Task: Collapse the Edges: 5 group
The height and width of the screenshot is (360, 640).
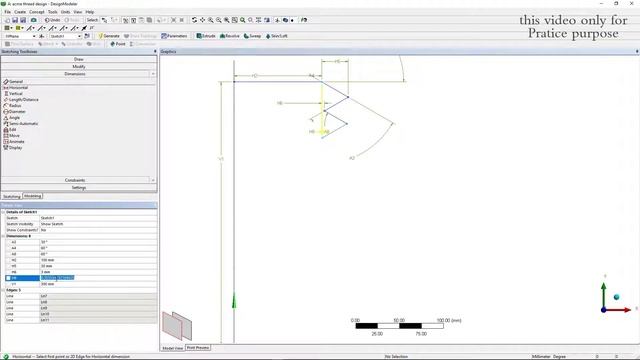Action: (x=3, y=290)
